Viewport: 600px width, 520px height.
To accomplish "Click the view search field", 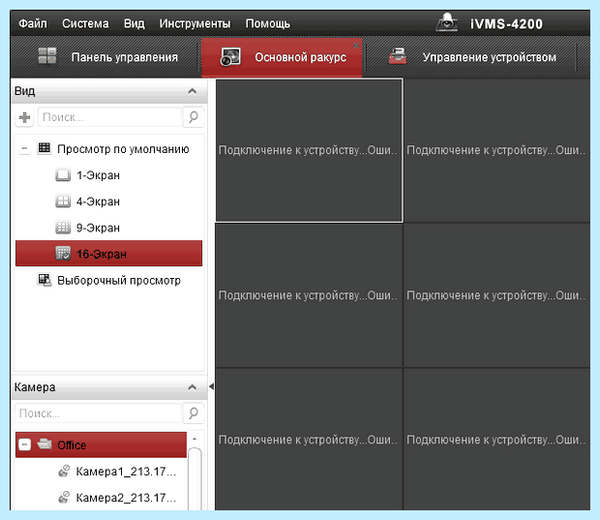I will (110, 117).
